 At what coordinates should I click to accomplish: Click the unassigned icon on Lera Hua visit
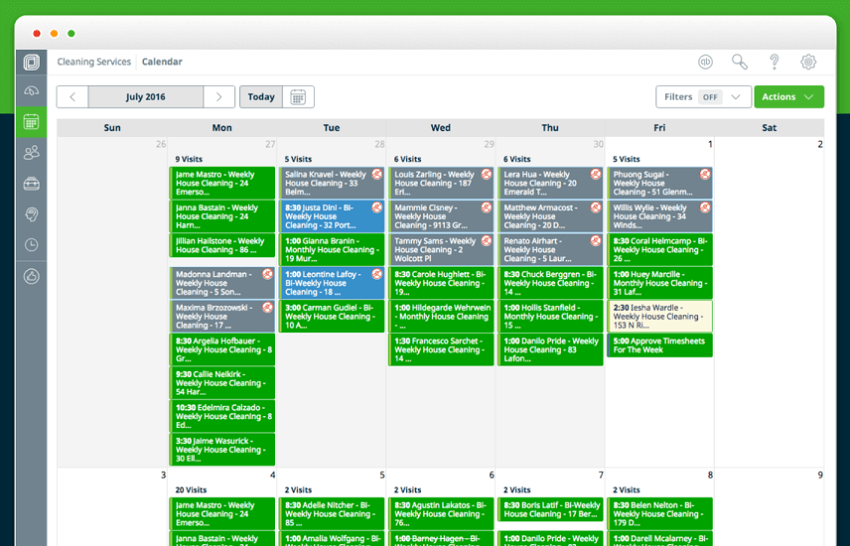[596, 174]
